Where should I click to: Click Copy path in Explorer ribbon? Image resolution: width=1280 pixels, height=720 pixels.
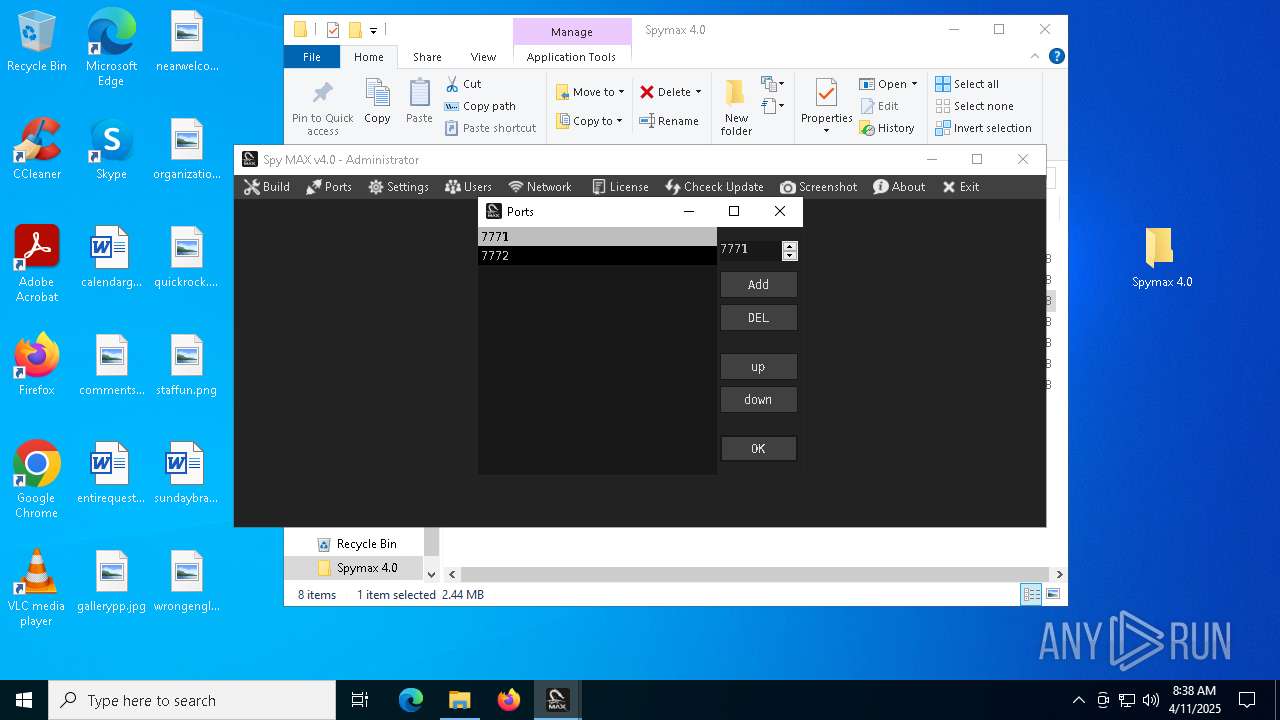pos(480,106)
